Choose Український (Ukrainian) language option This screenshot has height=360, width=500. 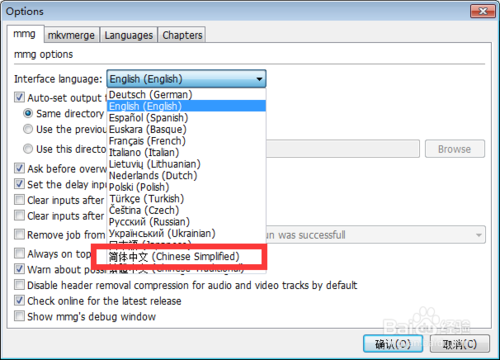pos(186,233)
